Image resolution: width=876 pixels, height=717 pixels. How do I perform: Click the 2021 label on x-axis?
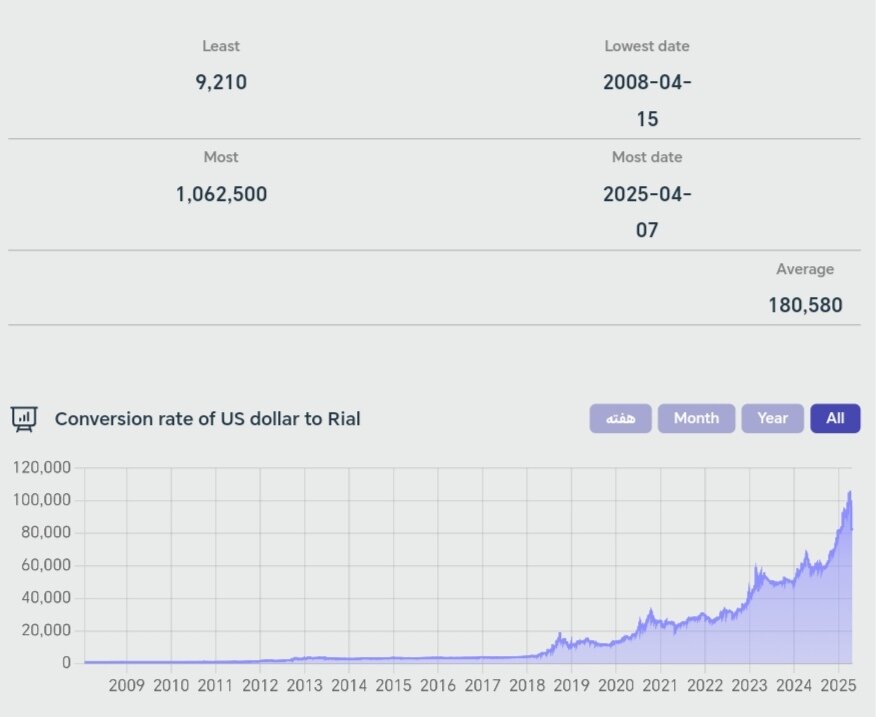[660, 686]
